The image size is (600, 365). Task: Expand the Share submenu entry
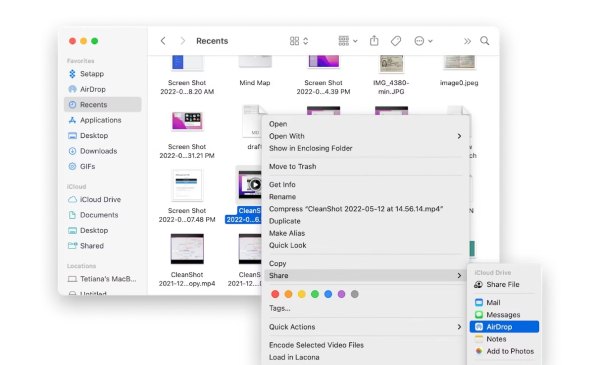tap(365, 275)
